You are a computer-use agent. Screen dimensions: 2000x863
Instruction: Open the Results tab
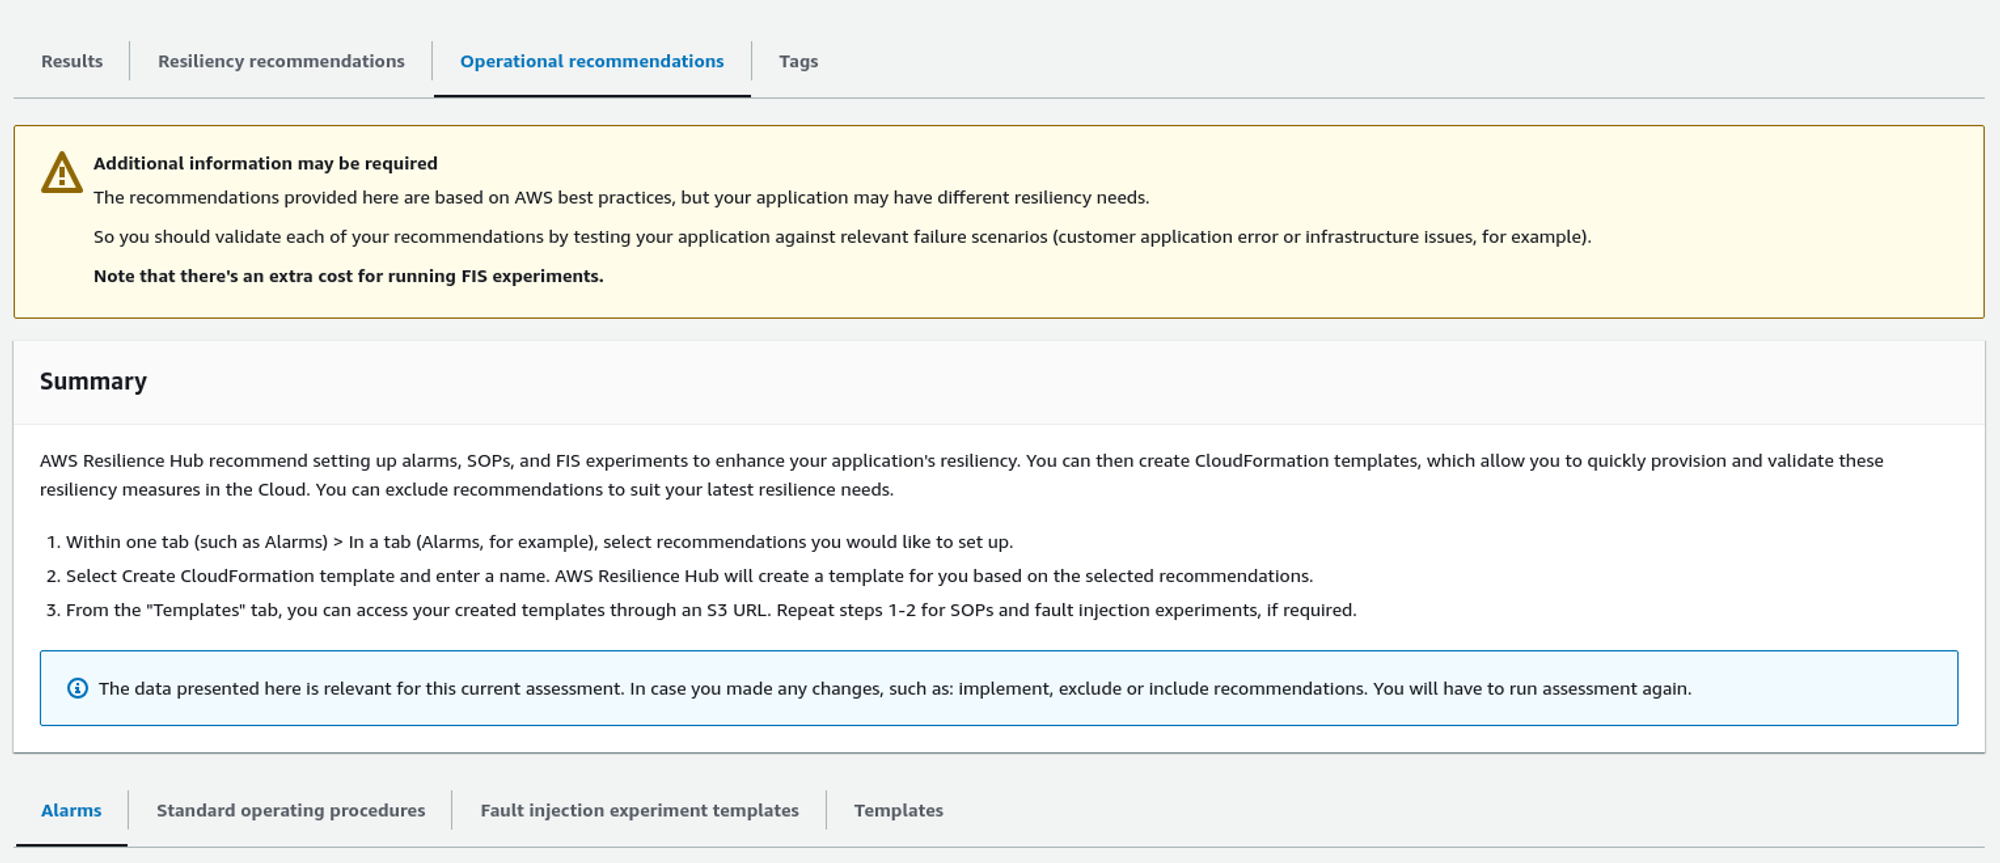[72, 61]
